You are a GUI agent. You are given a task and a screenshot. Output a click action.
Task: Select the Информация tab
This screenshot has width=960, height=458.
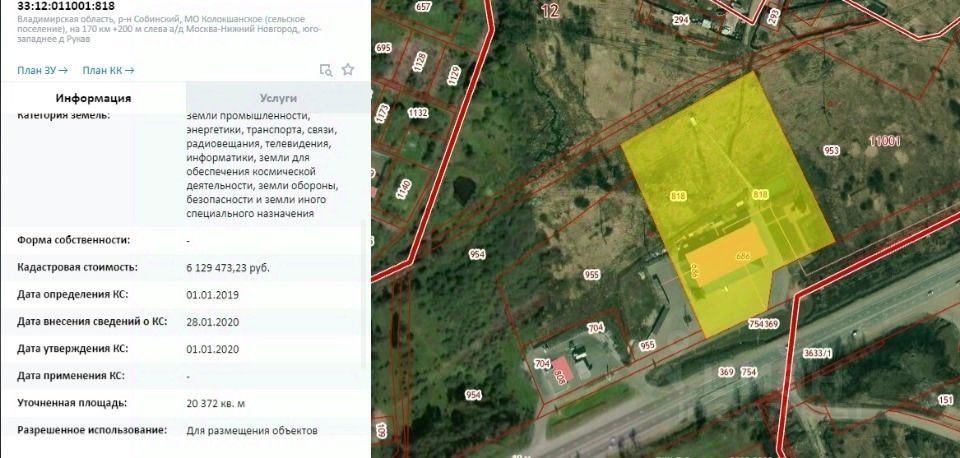point(93,98)
